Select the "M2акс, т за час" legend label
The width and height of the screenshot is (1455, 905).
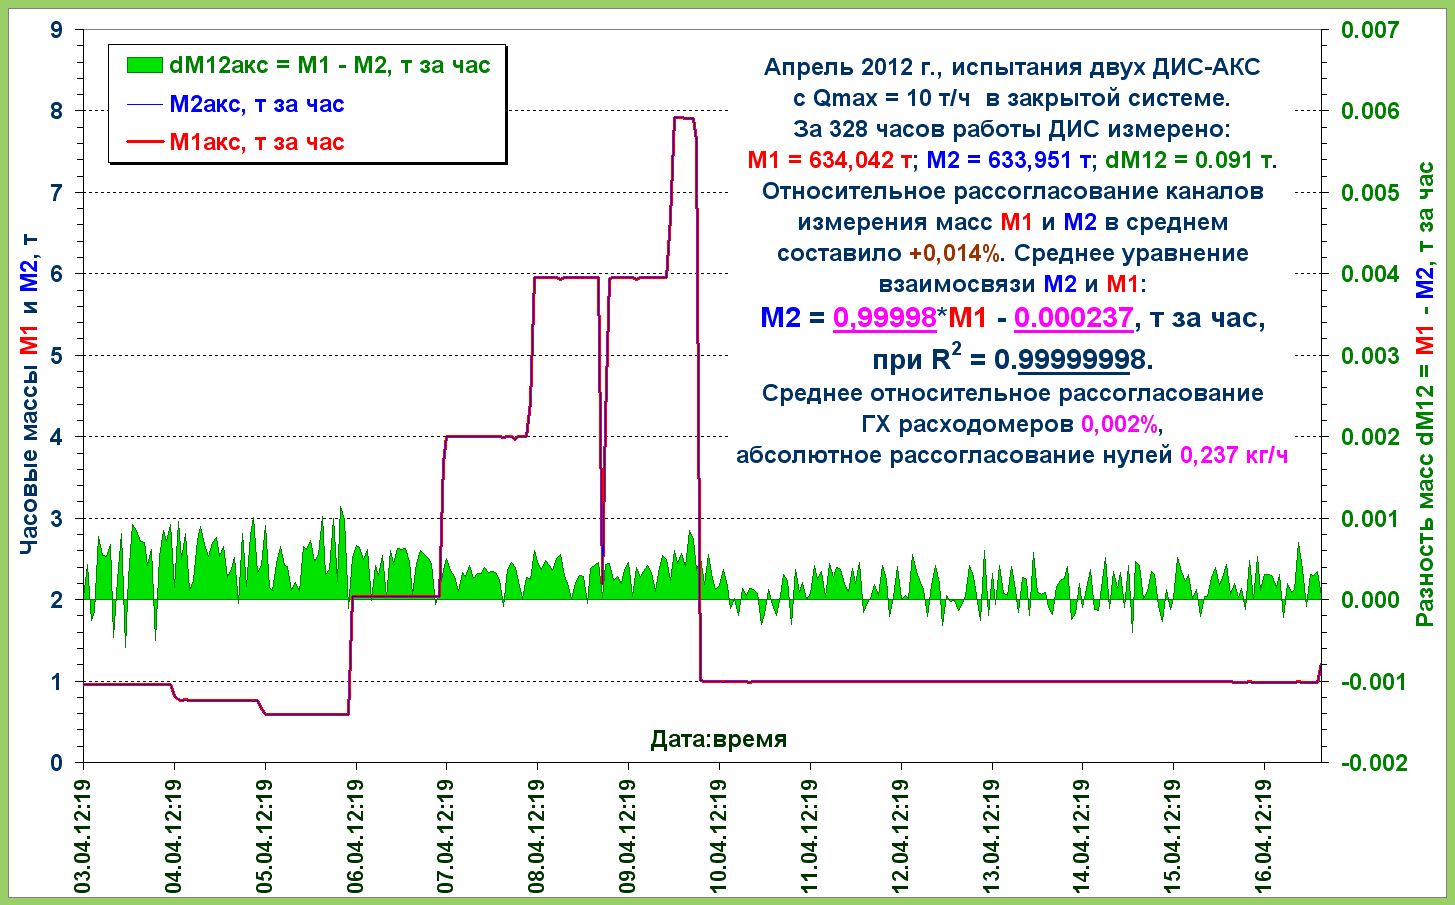(x=257, y=104)
